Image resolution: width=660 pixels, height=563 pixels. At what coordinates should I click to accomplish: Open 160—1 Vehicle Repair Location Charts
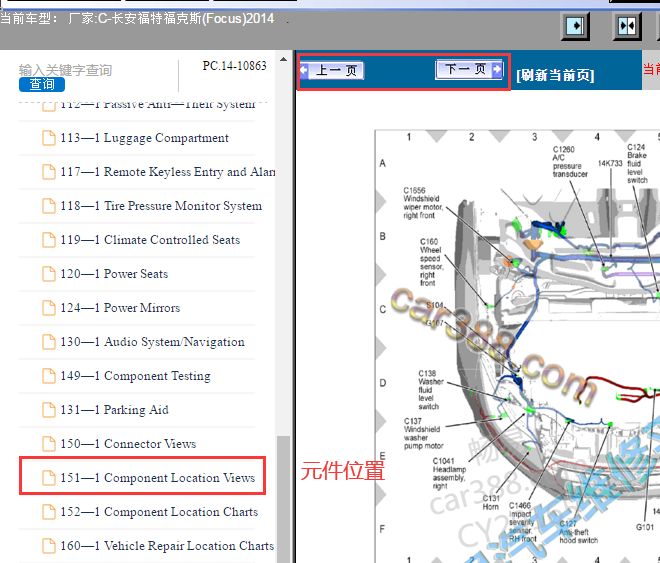click(167, 546)
